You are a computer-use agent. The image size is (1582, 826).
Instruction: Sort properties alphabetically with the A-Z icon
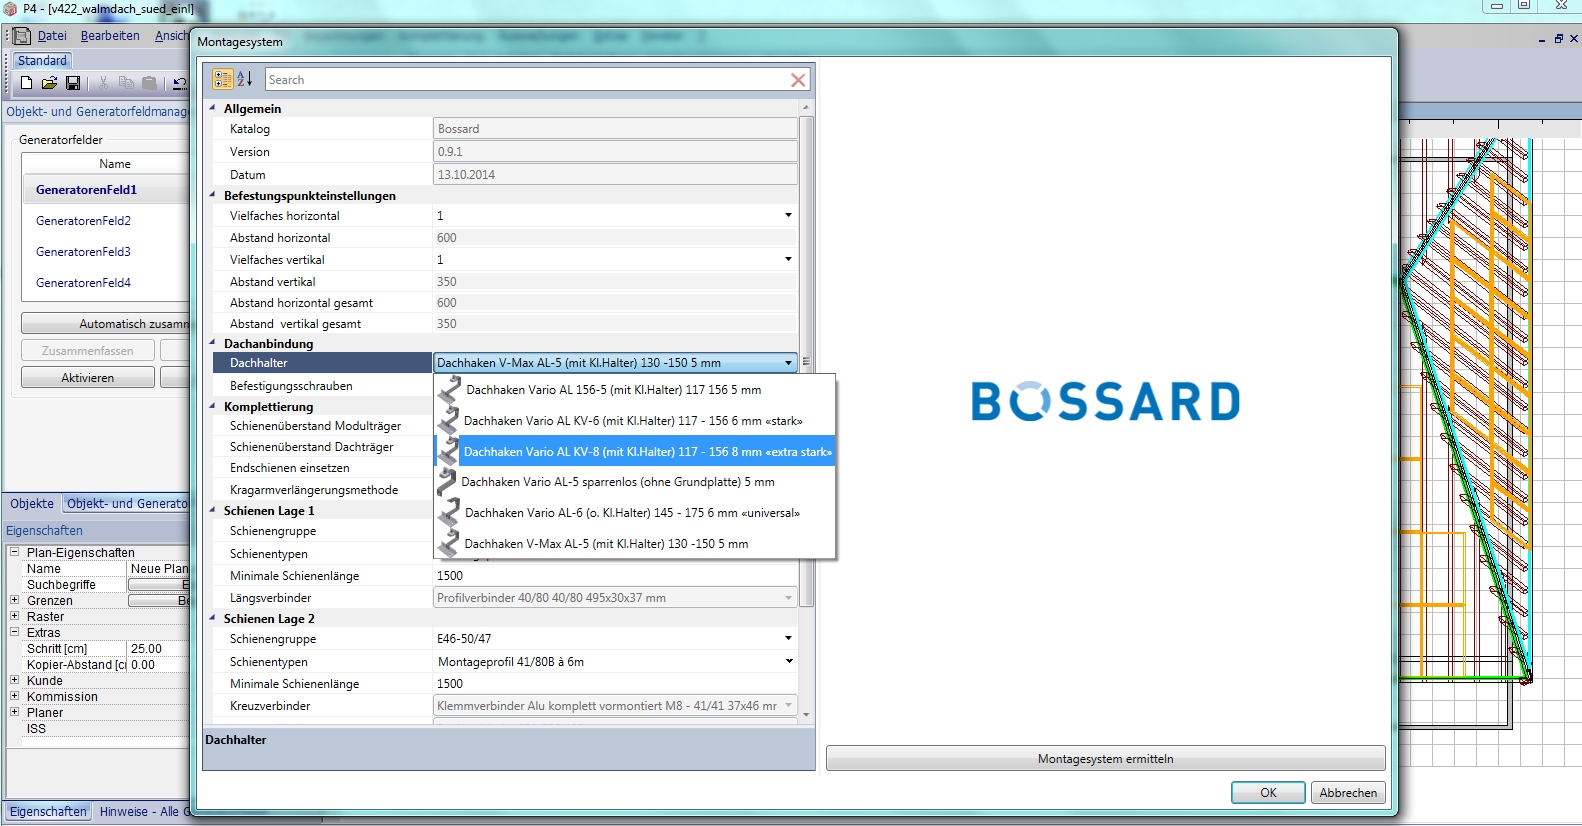point(245,79)
